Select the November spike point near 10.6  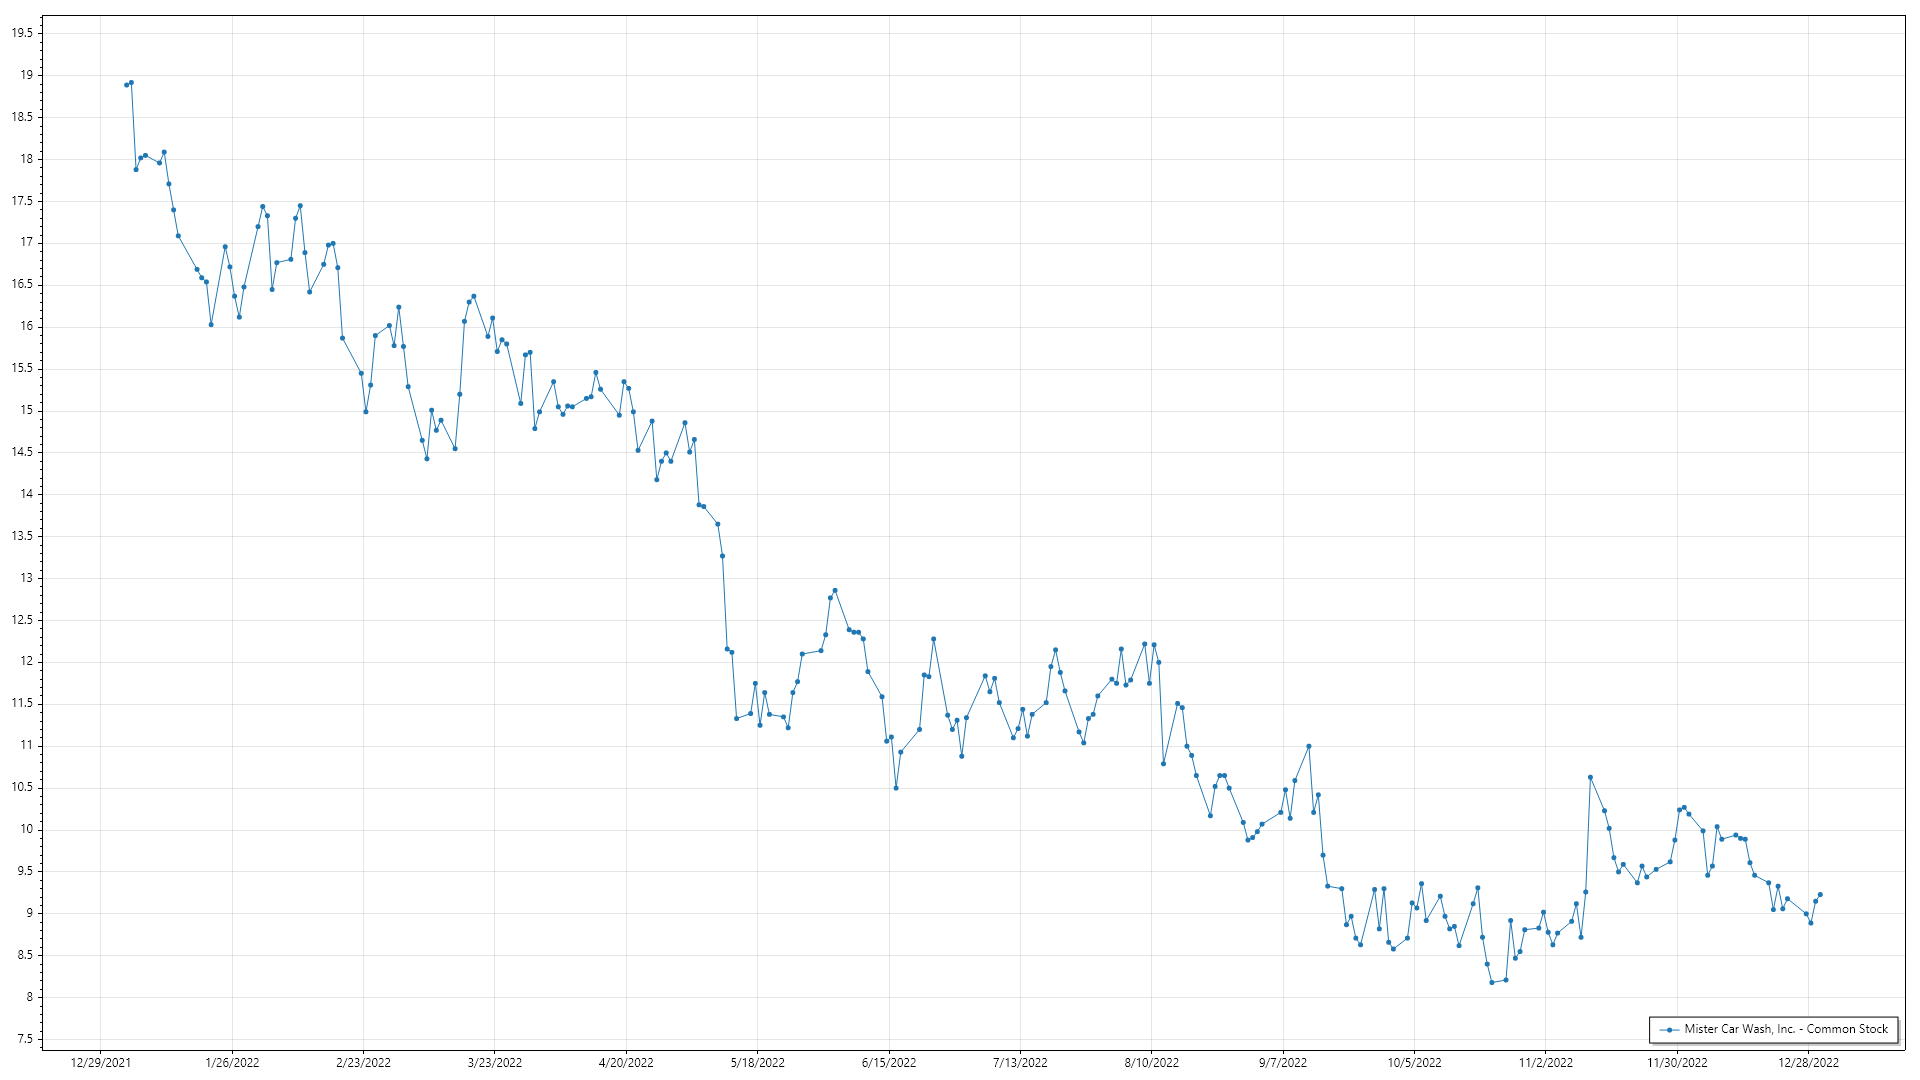click(x=1590, y=777)
